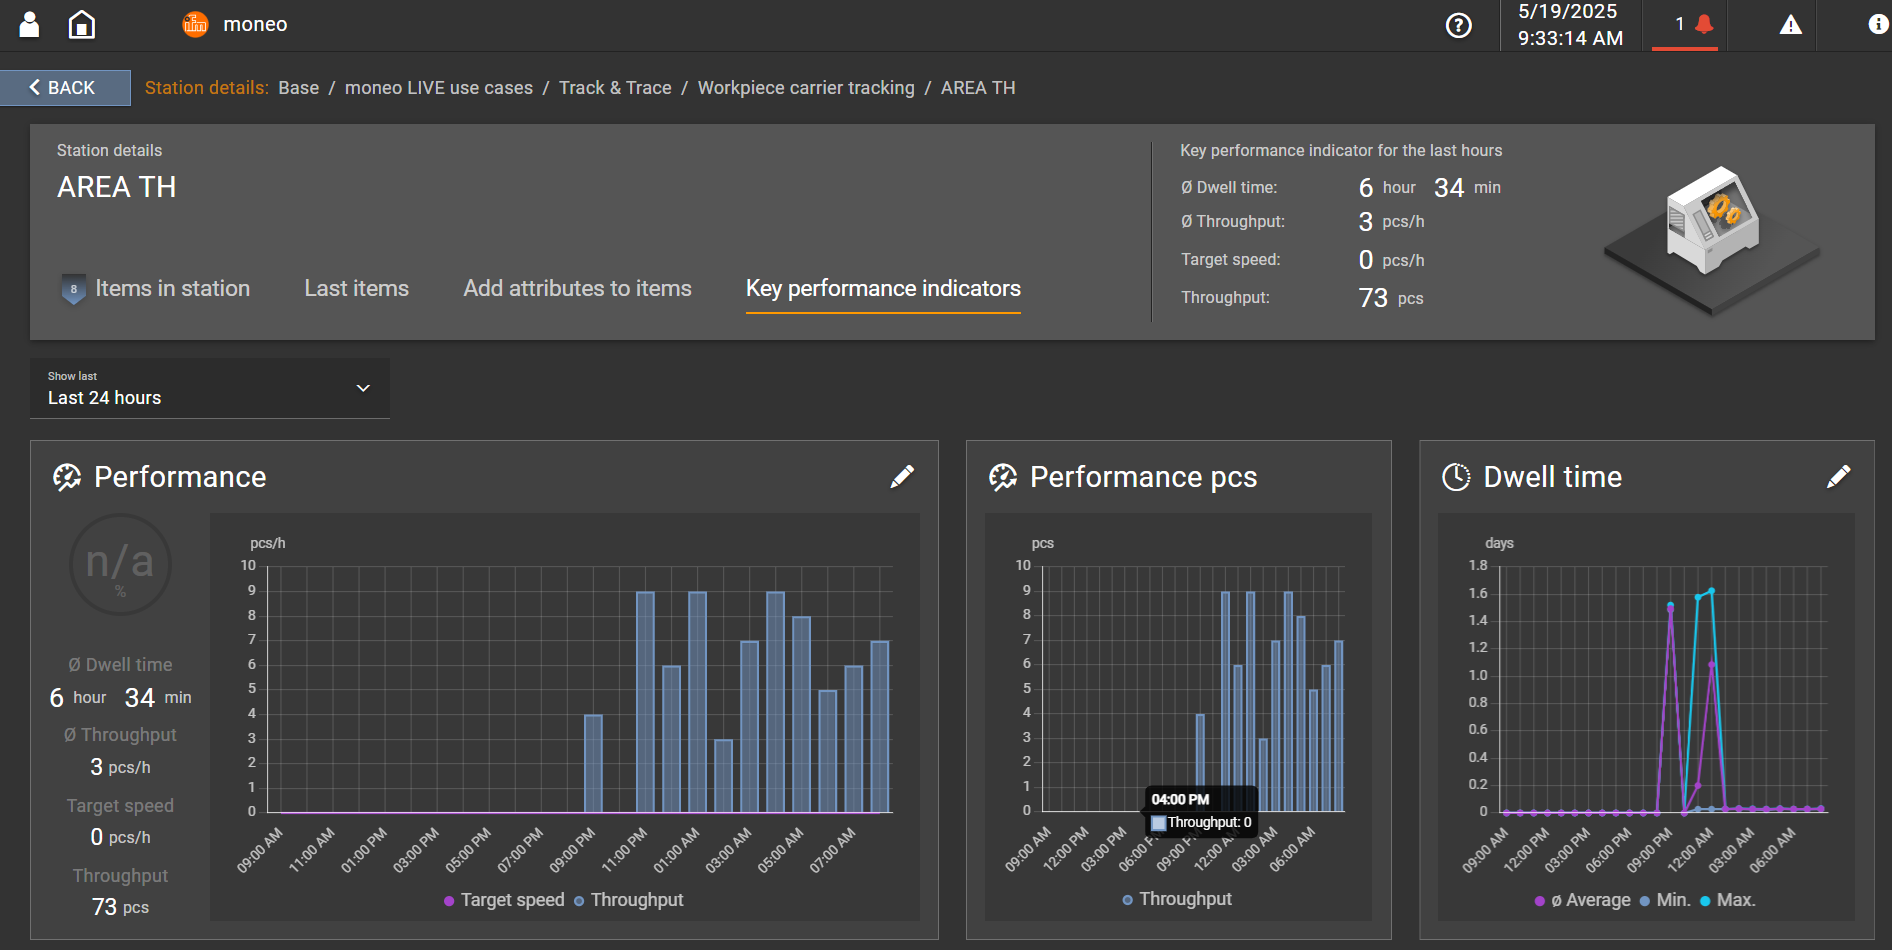Screen dimensions: 1892x950
Task: Go to the home icon
Action: pyautogui.click(x=82, y=24)
